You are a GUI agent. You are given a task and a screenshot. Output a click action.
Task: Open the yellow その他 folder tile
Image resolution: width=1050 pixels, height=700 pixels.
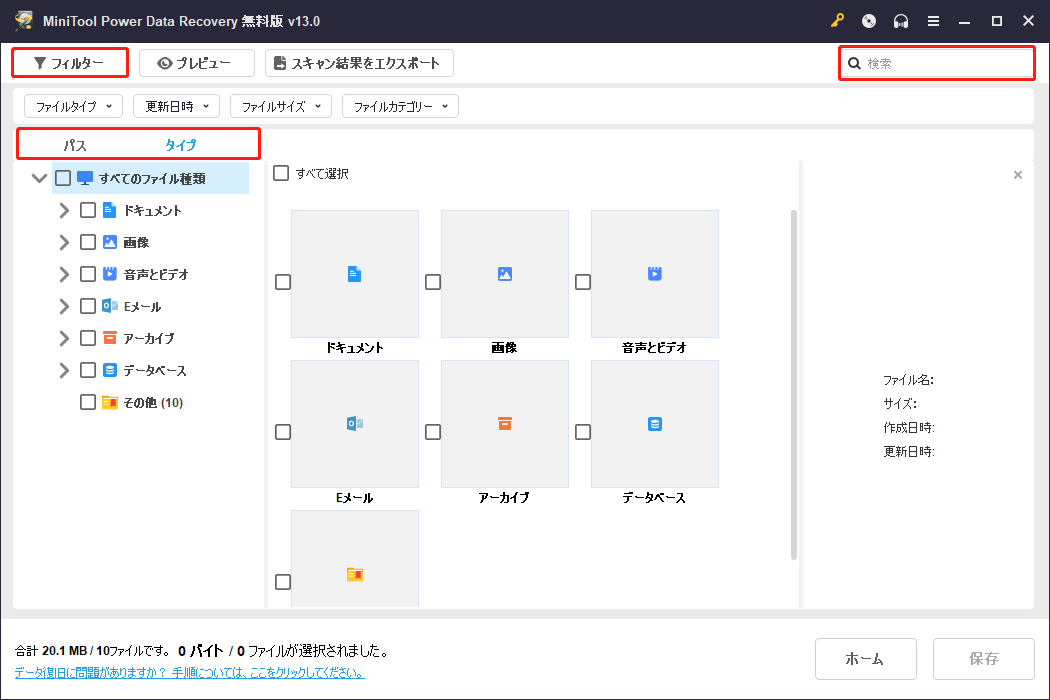click(x=355, y=559)
